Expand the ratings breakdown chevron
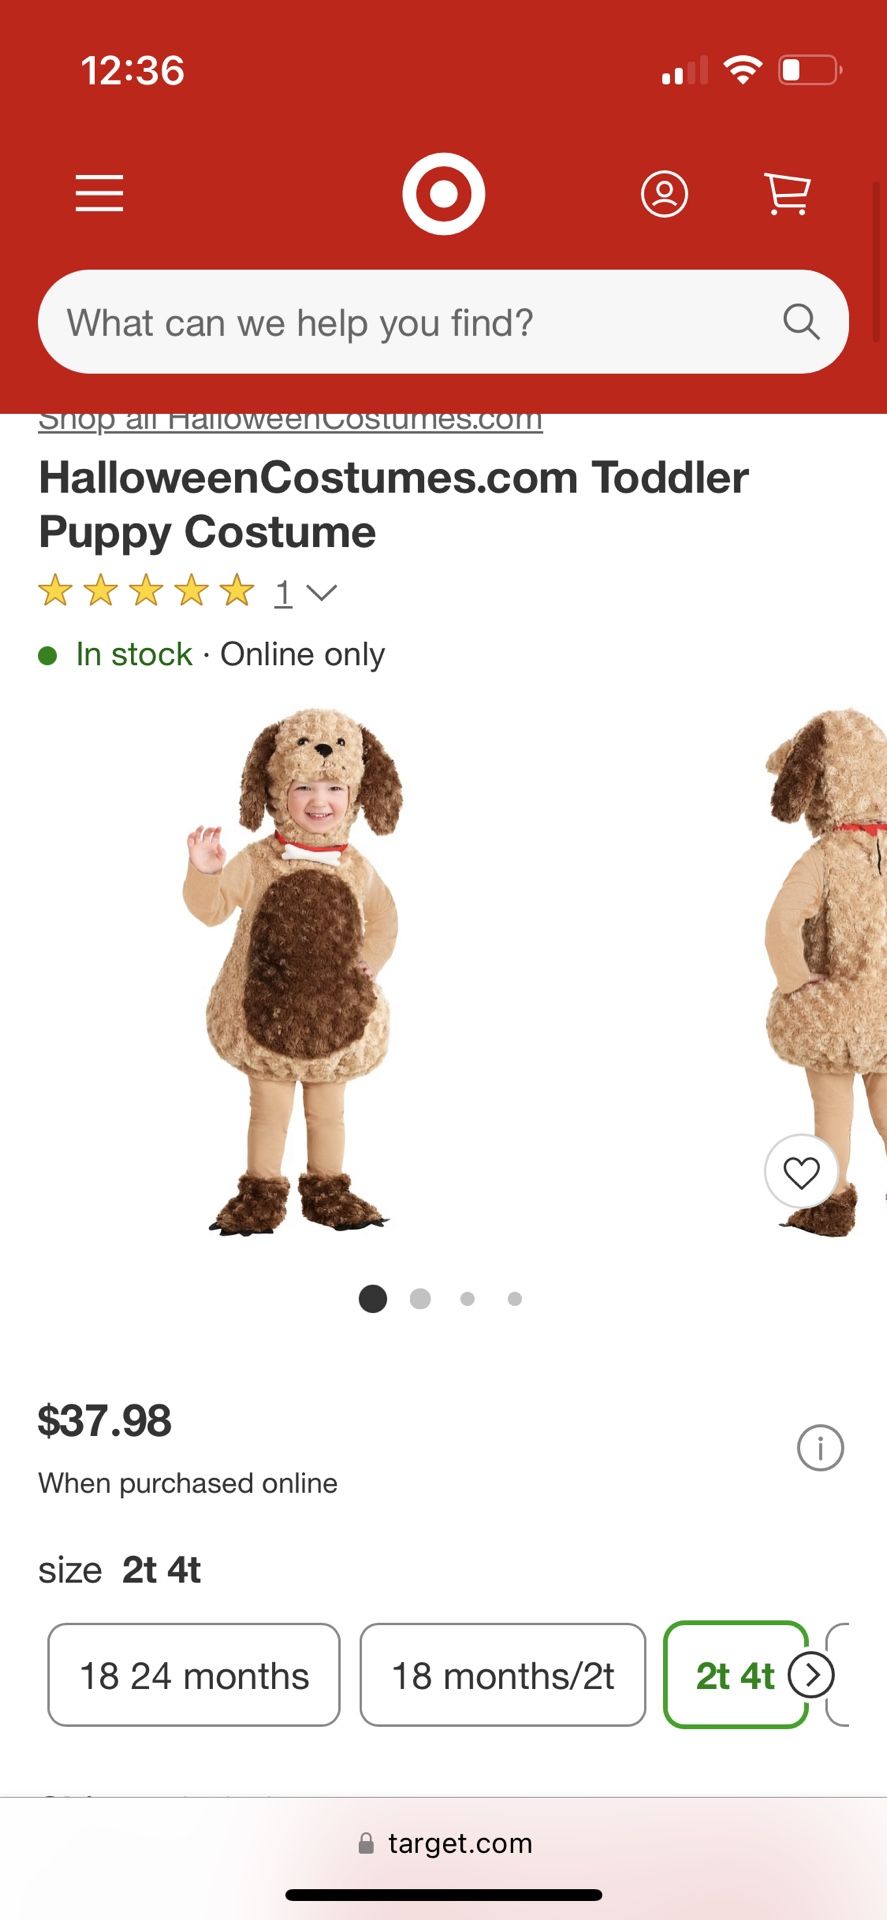This screenshot has height=1920, width=887. [x=322, y=593]
